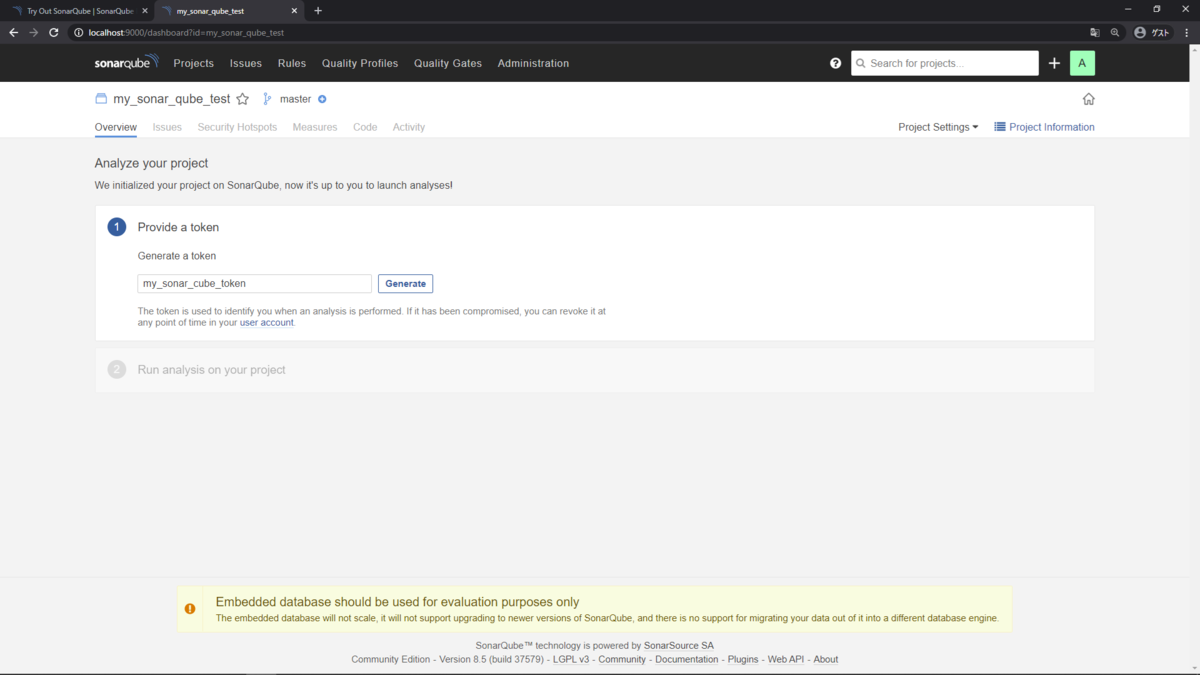Open the Projects menu

(x=193, y=63)
